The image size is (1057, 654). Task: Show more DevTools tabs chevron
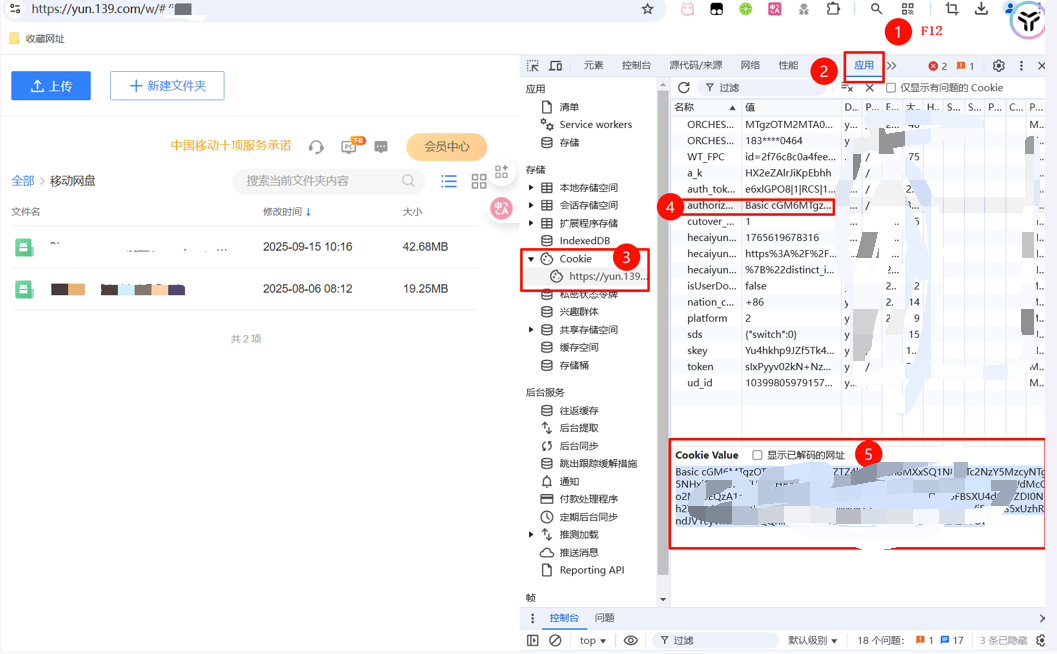click(892, 65)
